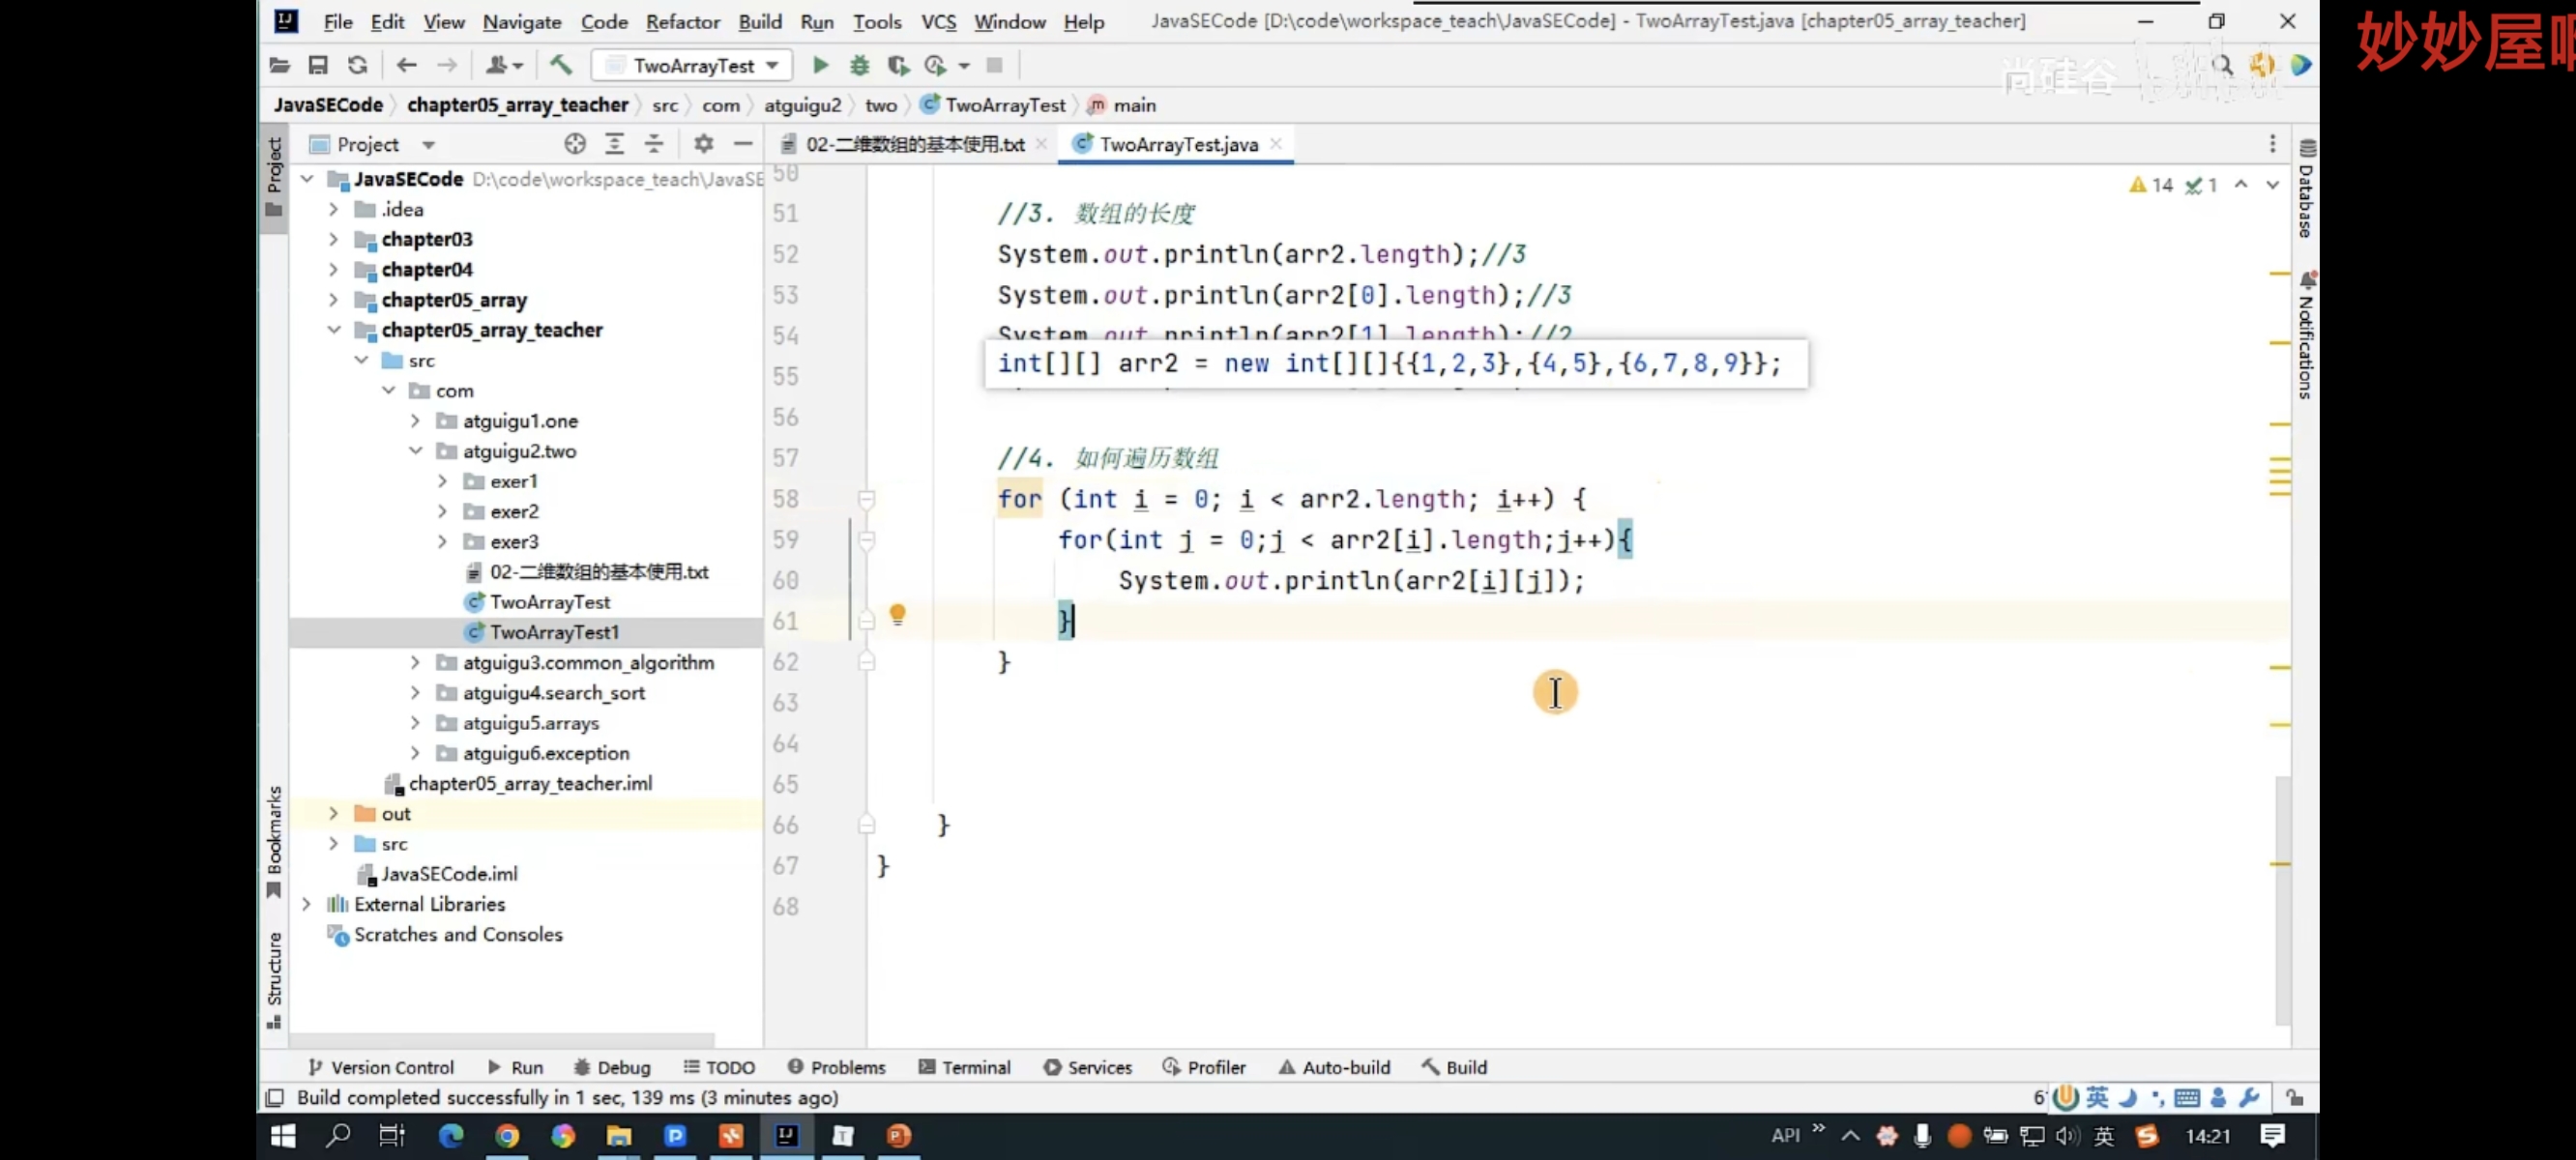Click the Save All disk icon

click(x=318, y=66)
